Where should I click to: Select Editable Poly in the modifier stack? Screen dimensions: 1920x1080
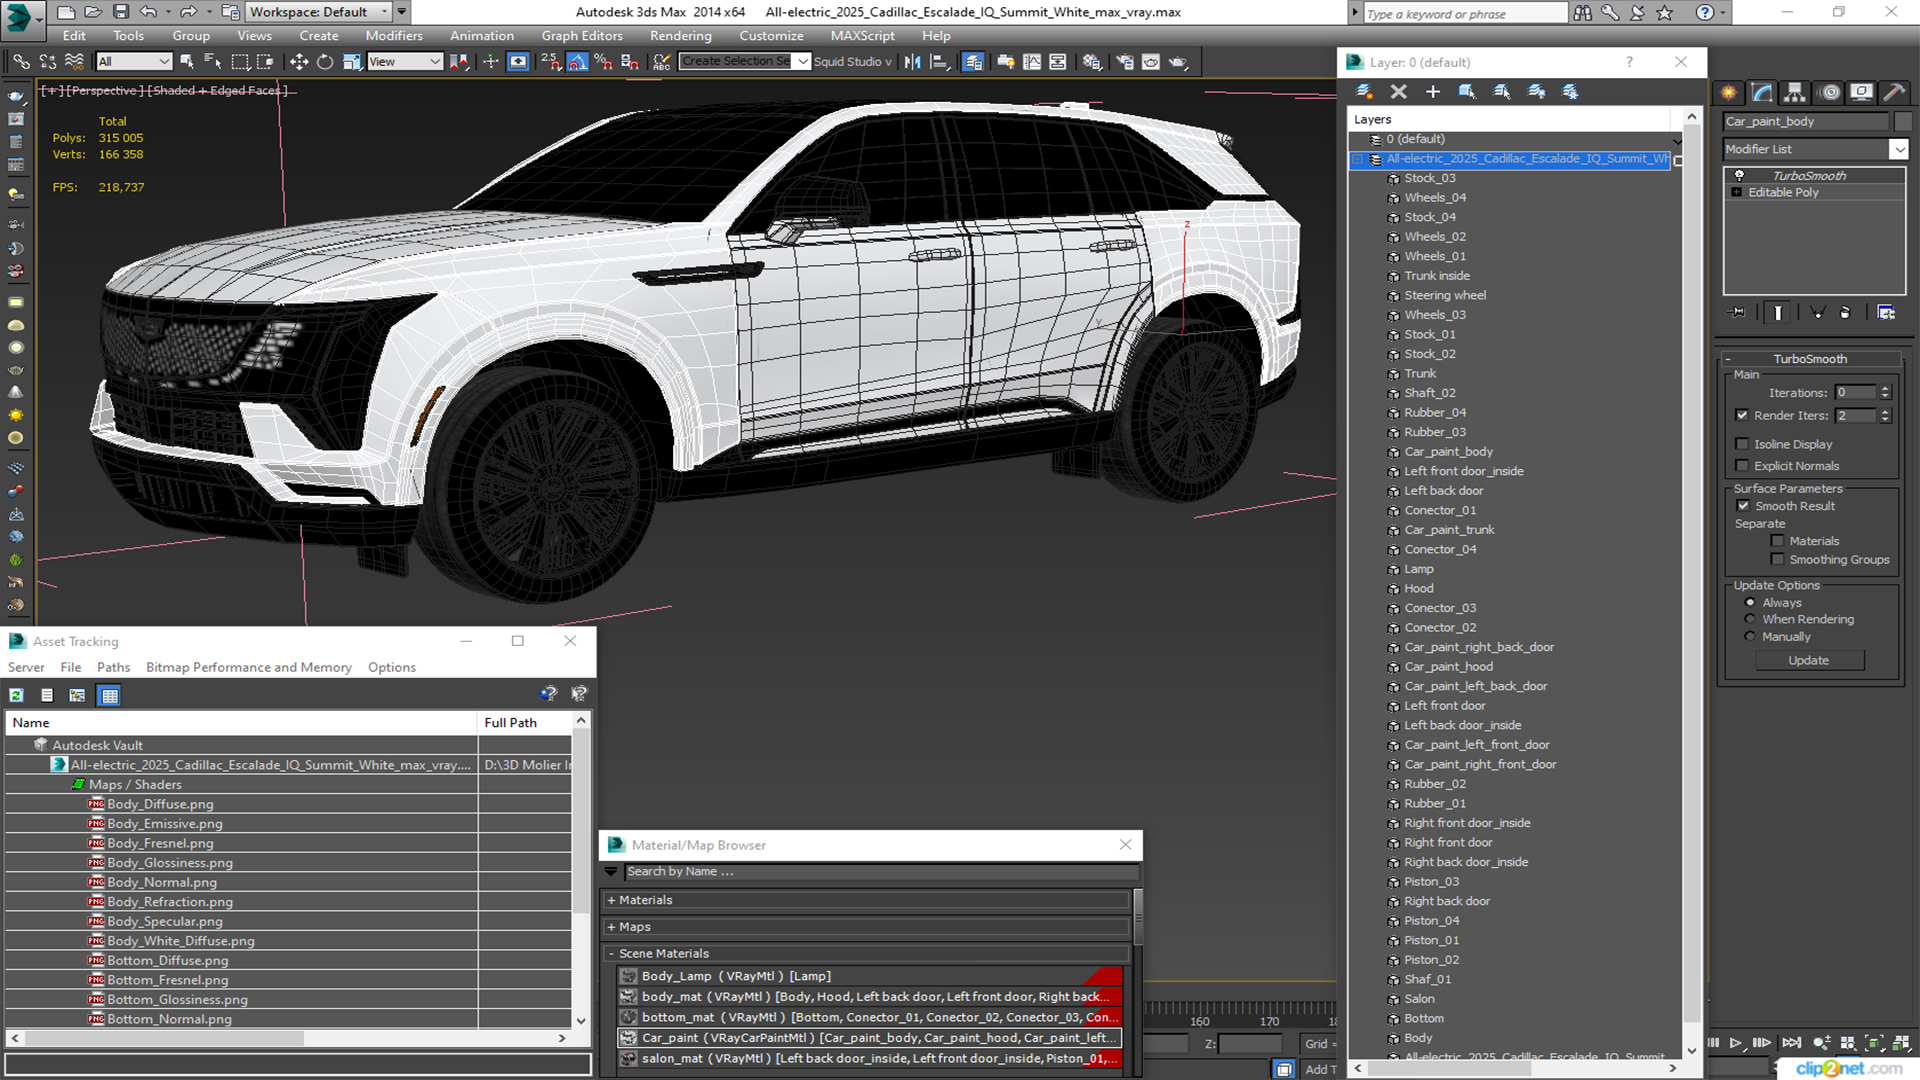1783,193
